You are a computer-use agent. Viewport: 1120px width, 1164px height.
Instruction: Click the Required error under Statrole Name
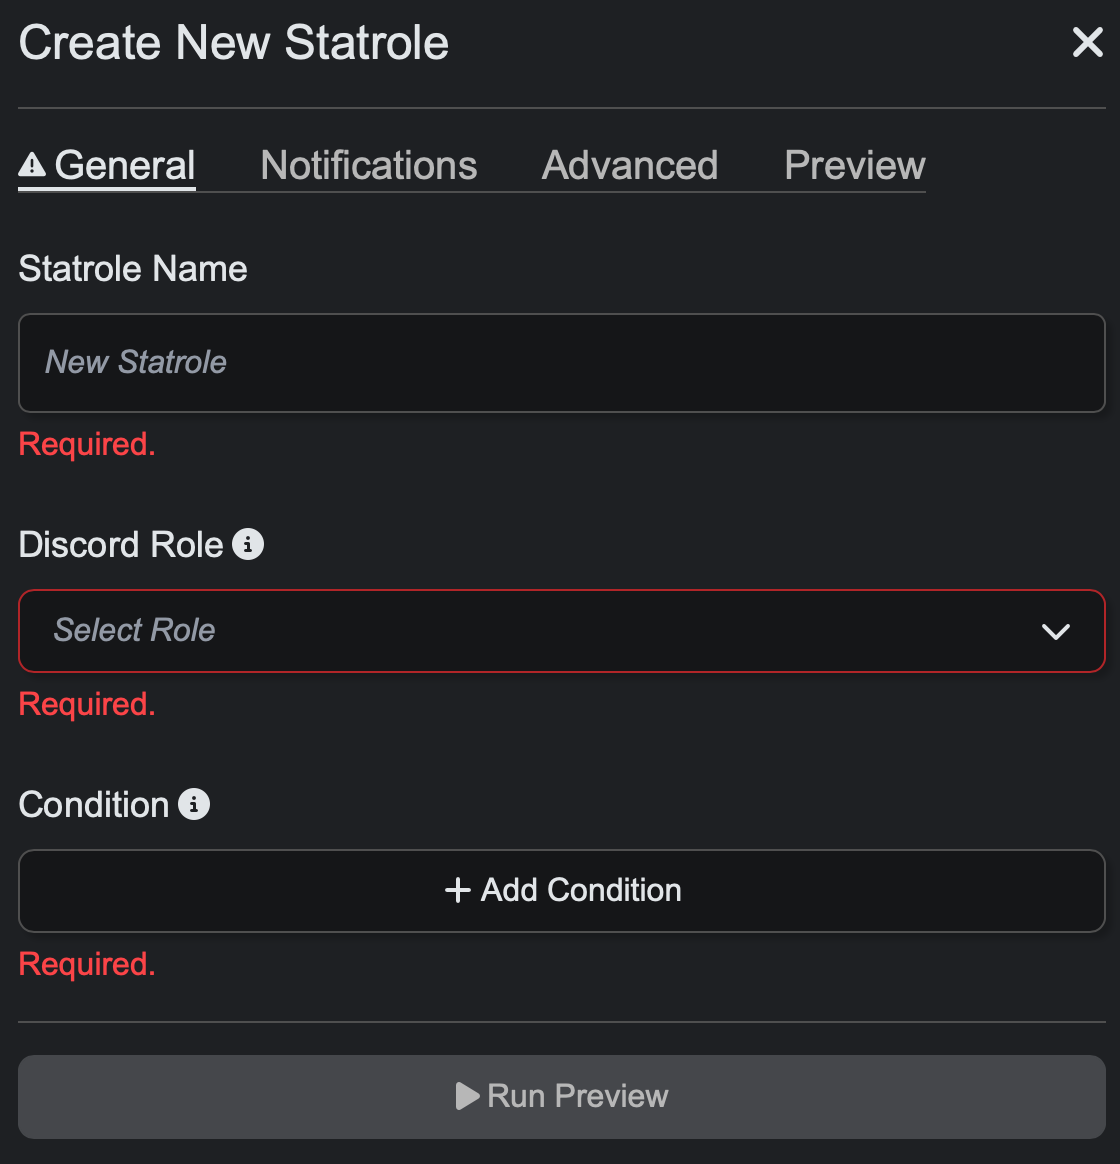click(87, 444)
